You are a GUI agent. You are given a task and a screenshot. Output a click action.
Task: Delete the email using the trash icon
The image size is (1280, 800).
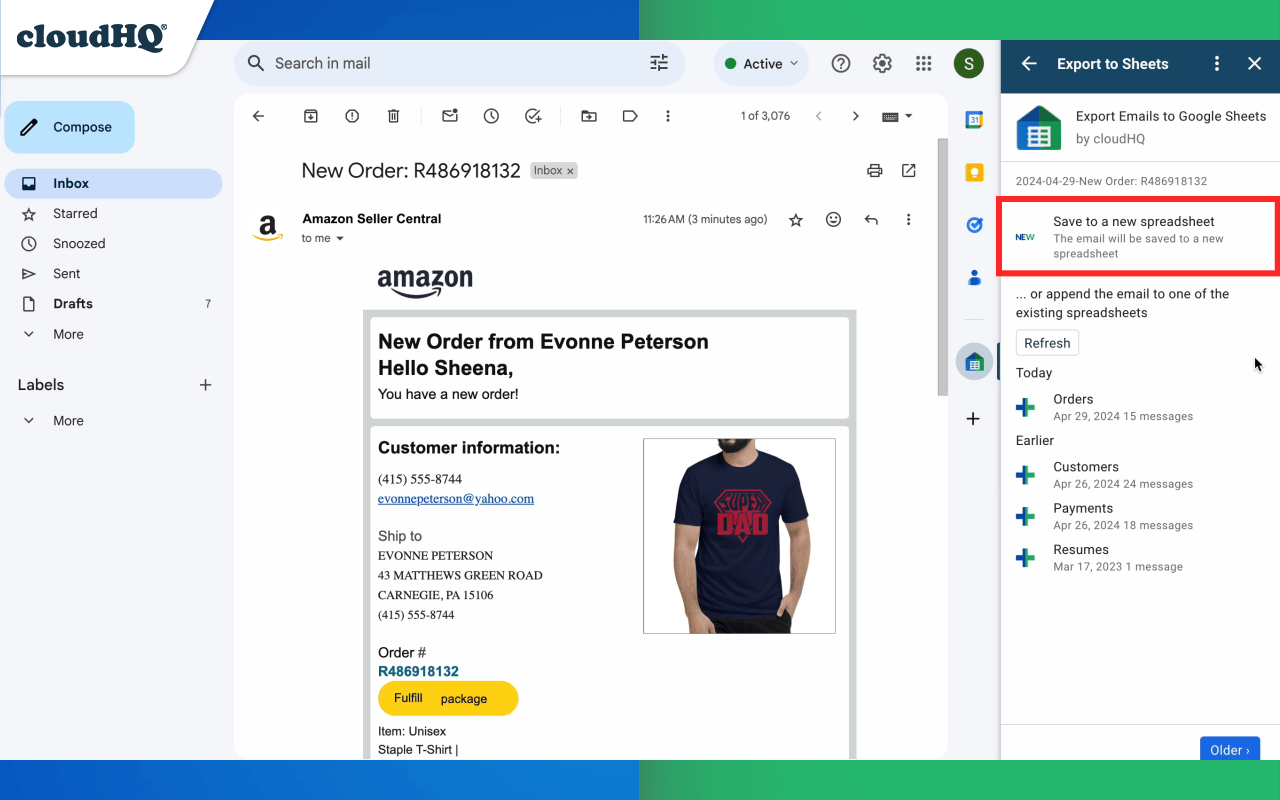pos(393,116)
